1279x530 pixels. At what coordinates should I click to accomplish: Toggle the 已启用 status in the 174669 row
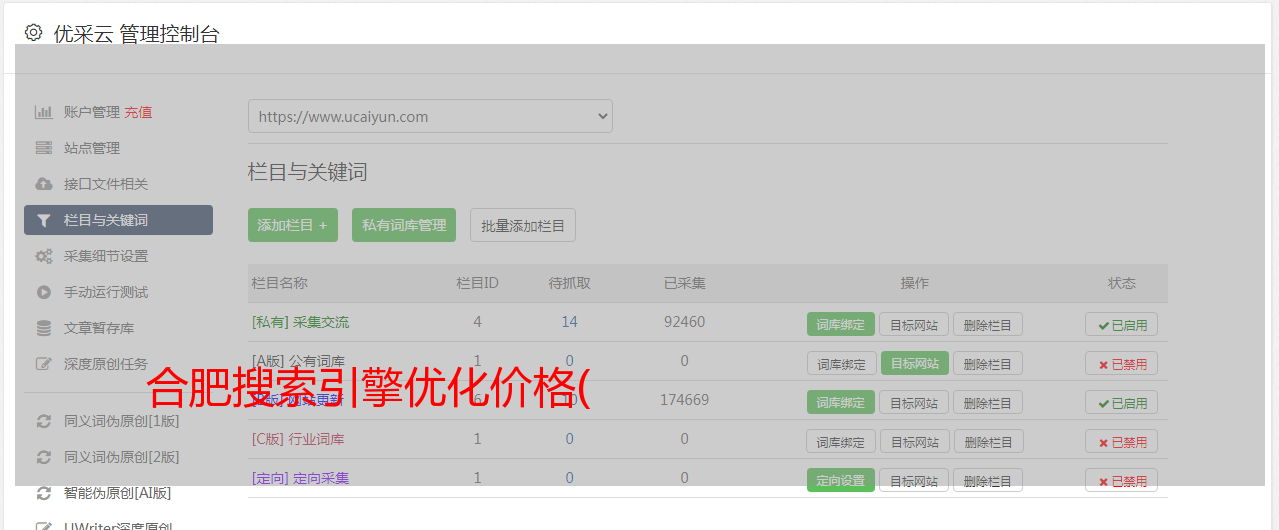tap(1121, 402)
